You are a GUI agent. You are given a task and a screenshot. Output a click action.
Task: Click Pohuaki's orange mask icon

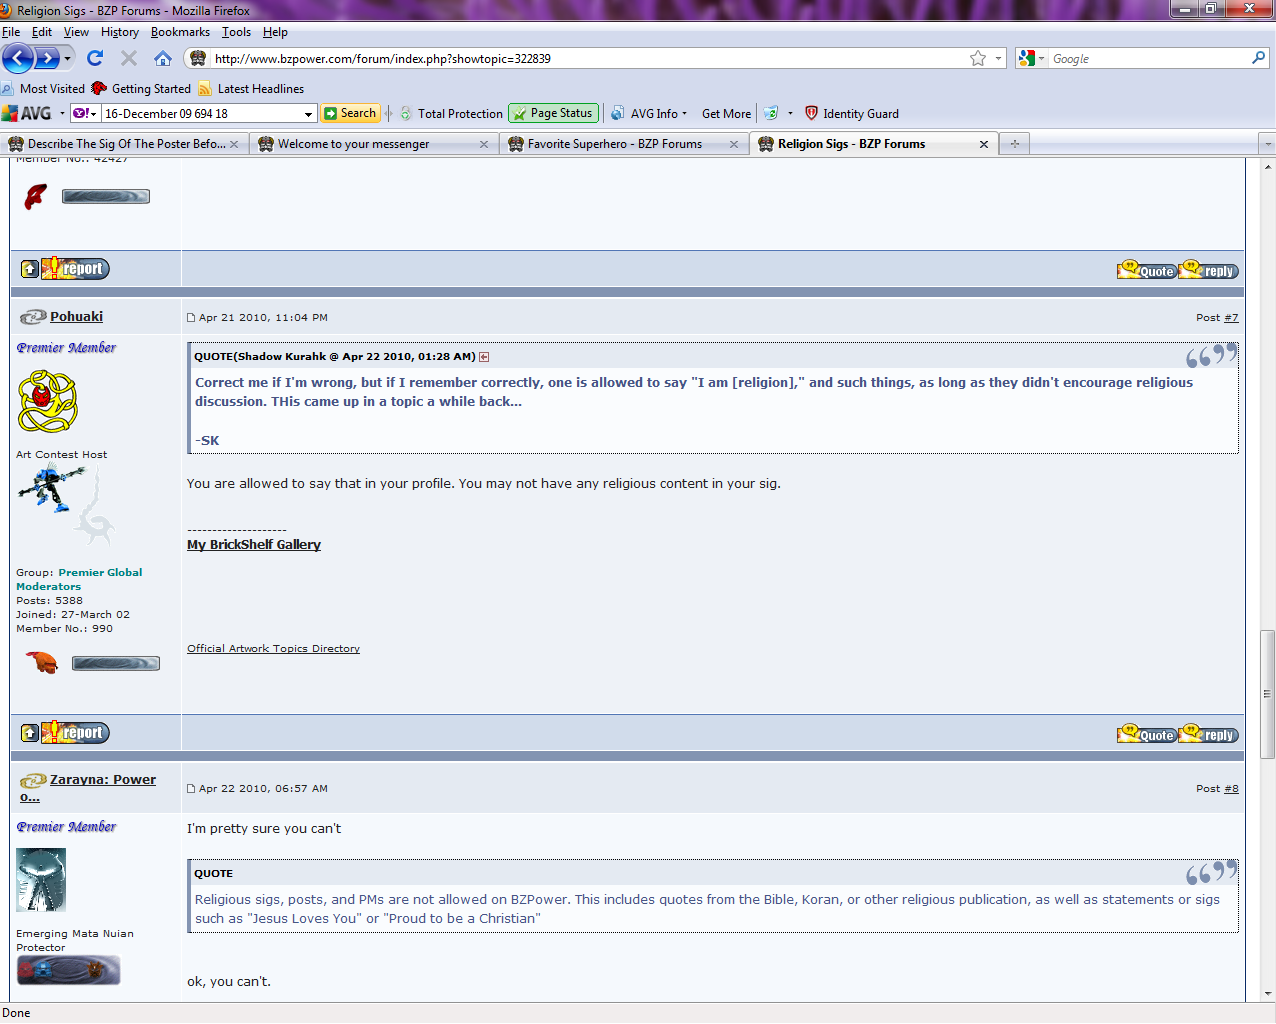tap(41, 662)
